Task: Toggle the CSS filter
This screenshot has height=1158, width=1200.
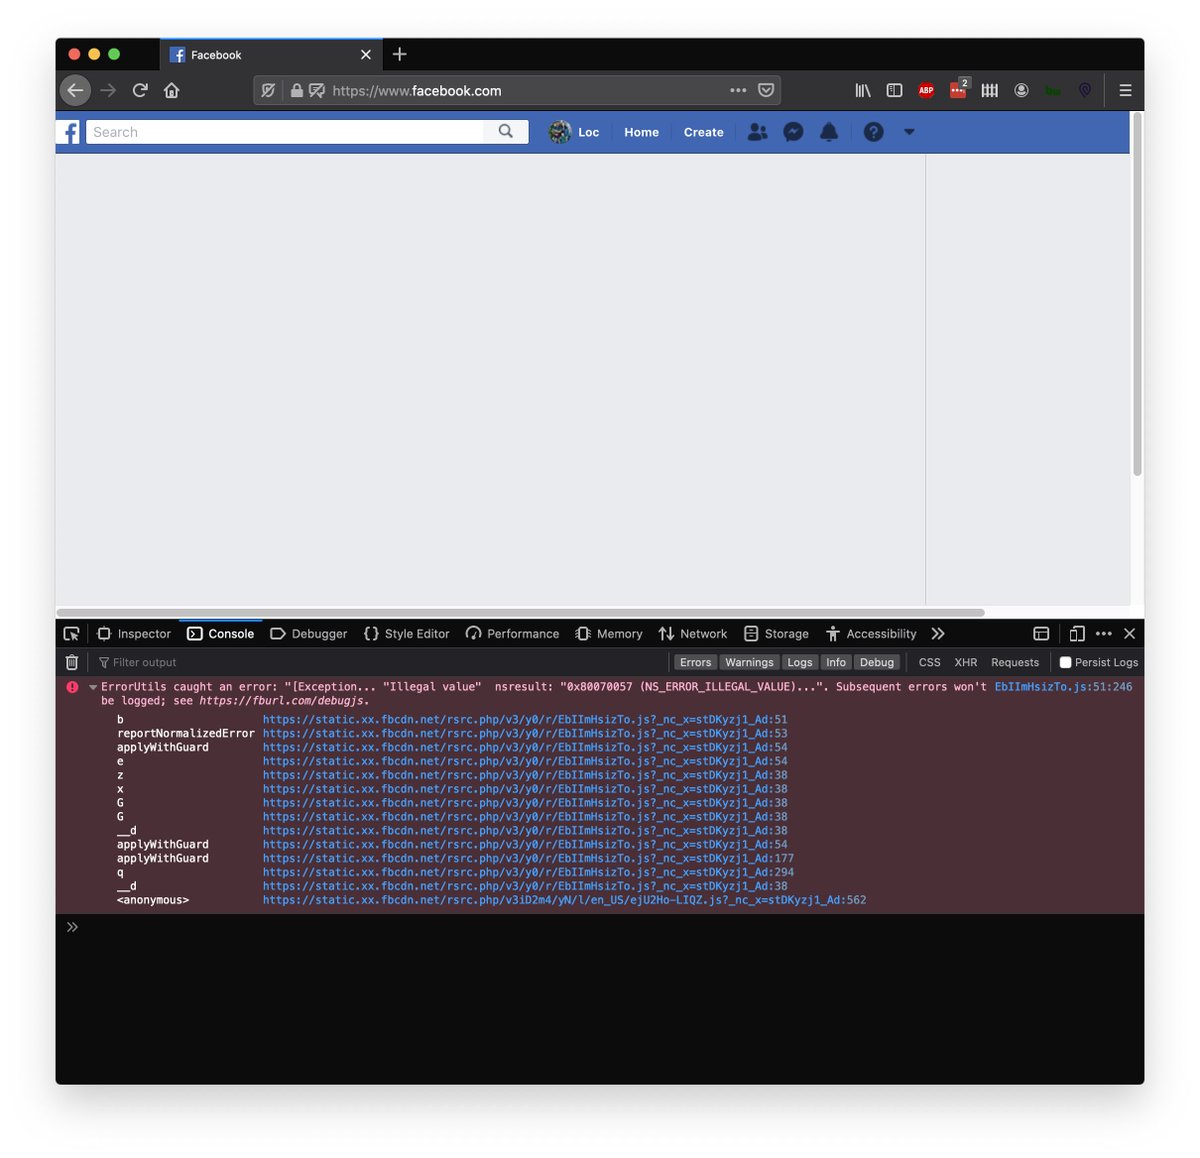Action: (930, 662)
